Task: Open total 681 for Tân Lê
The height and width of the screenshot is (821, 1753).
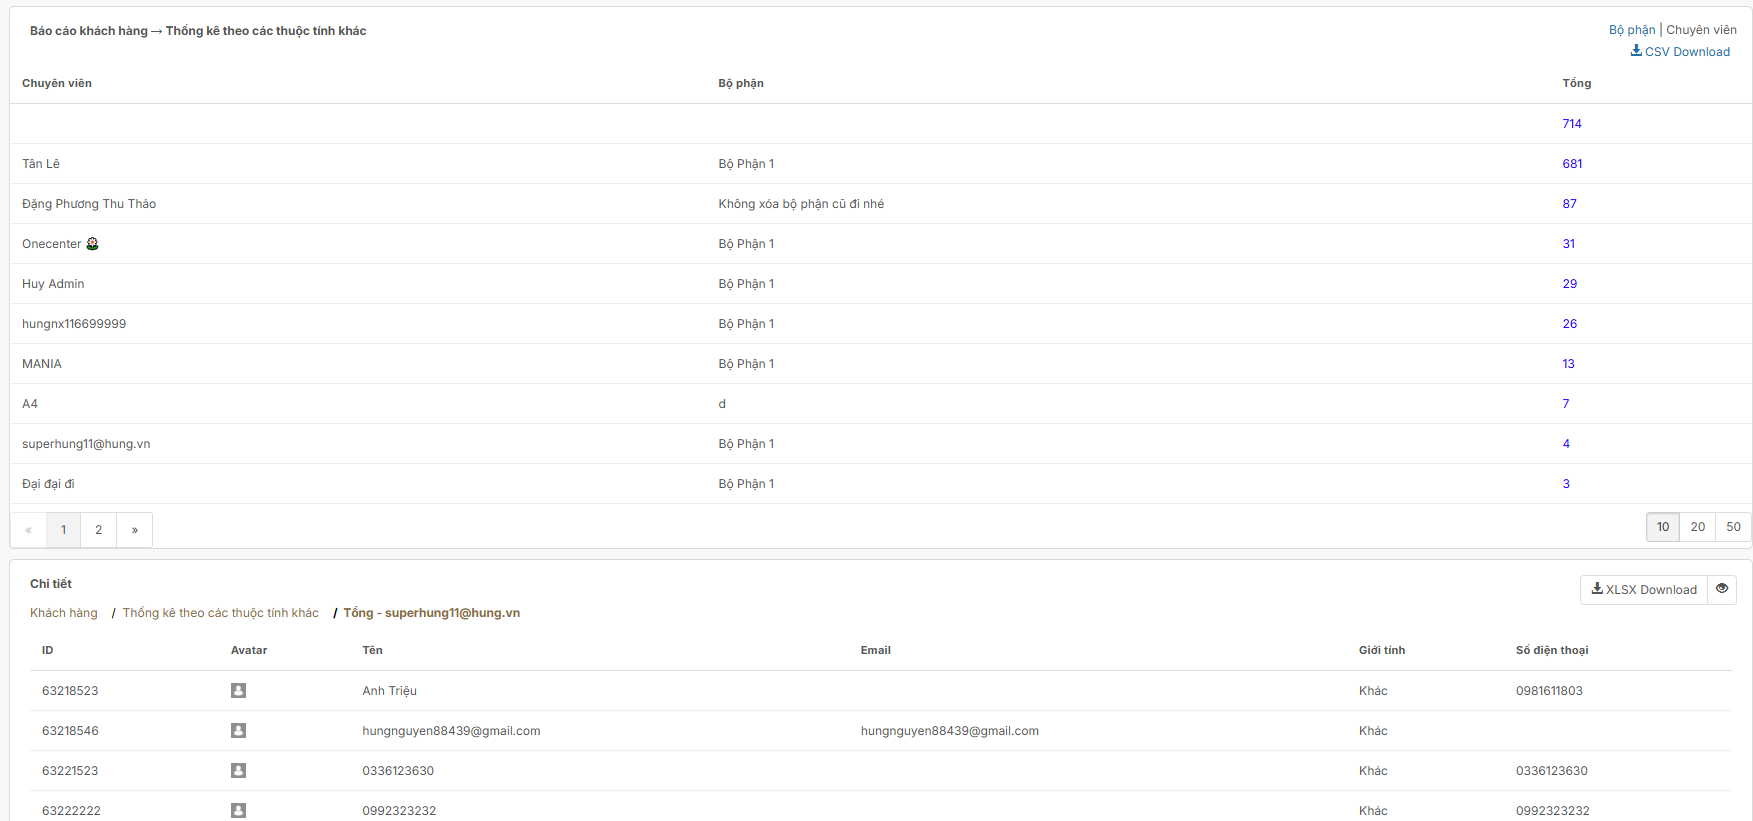Action: 1572,164
